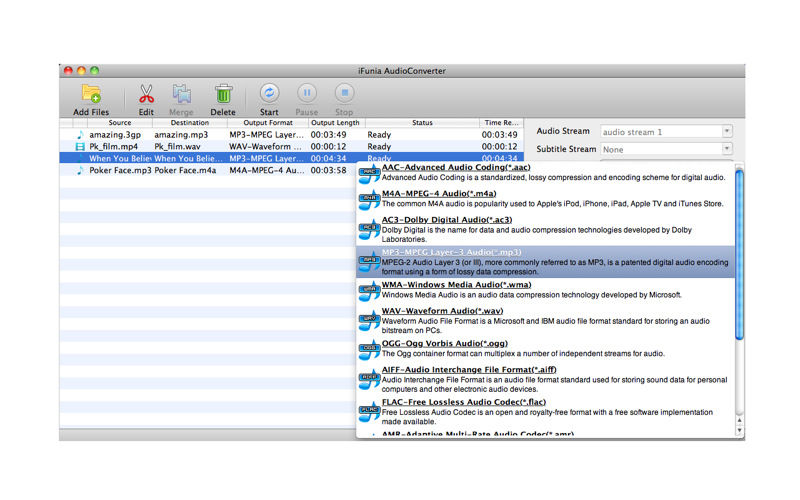Click the AIFF format icon
The image size is (800, 500).
[369, 380]
